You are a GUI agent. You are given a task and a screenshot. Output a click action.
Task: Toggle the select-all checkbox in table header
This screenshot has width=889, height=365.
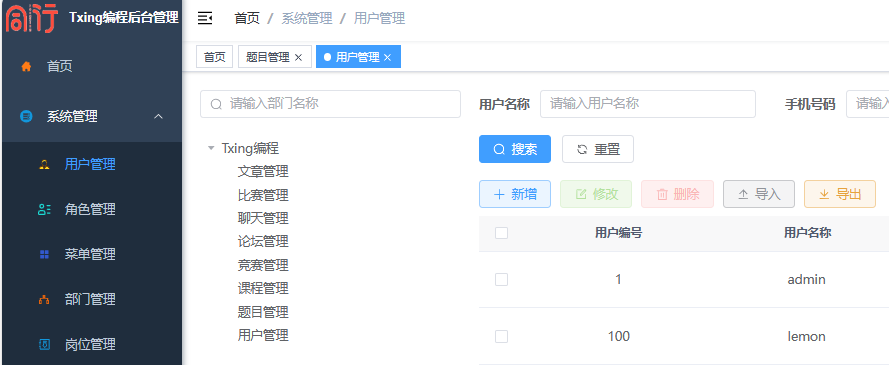(x=501, y=233)
